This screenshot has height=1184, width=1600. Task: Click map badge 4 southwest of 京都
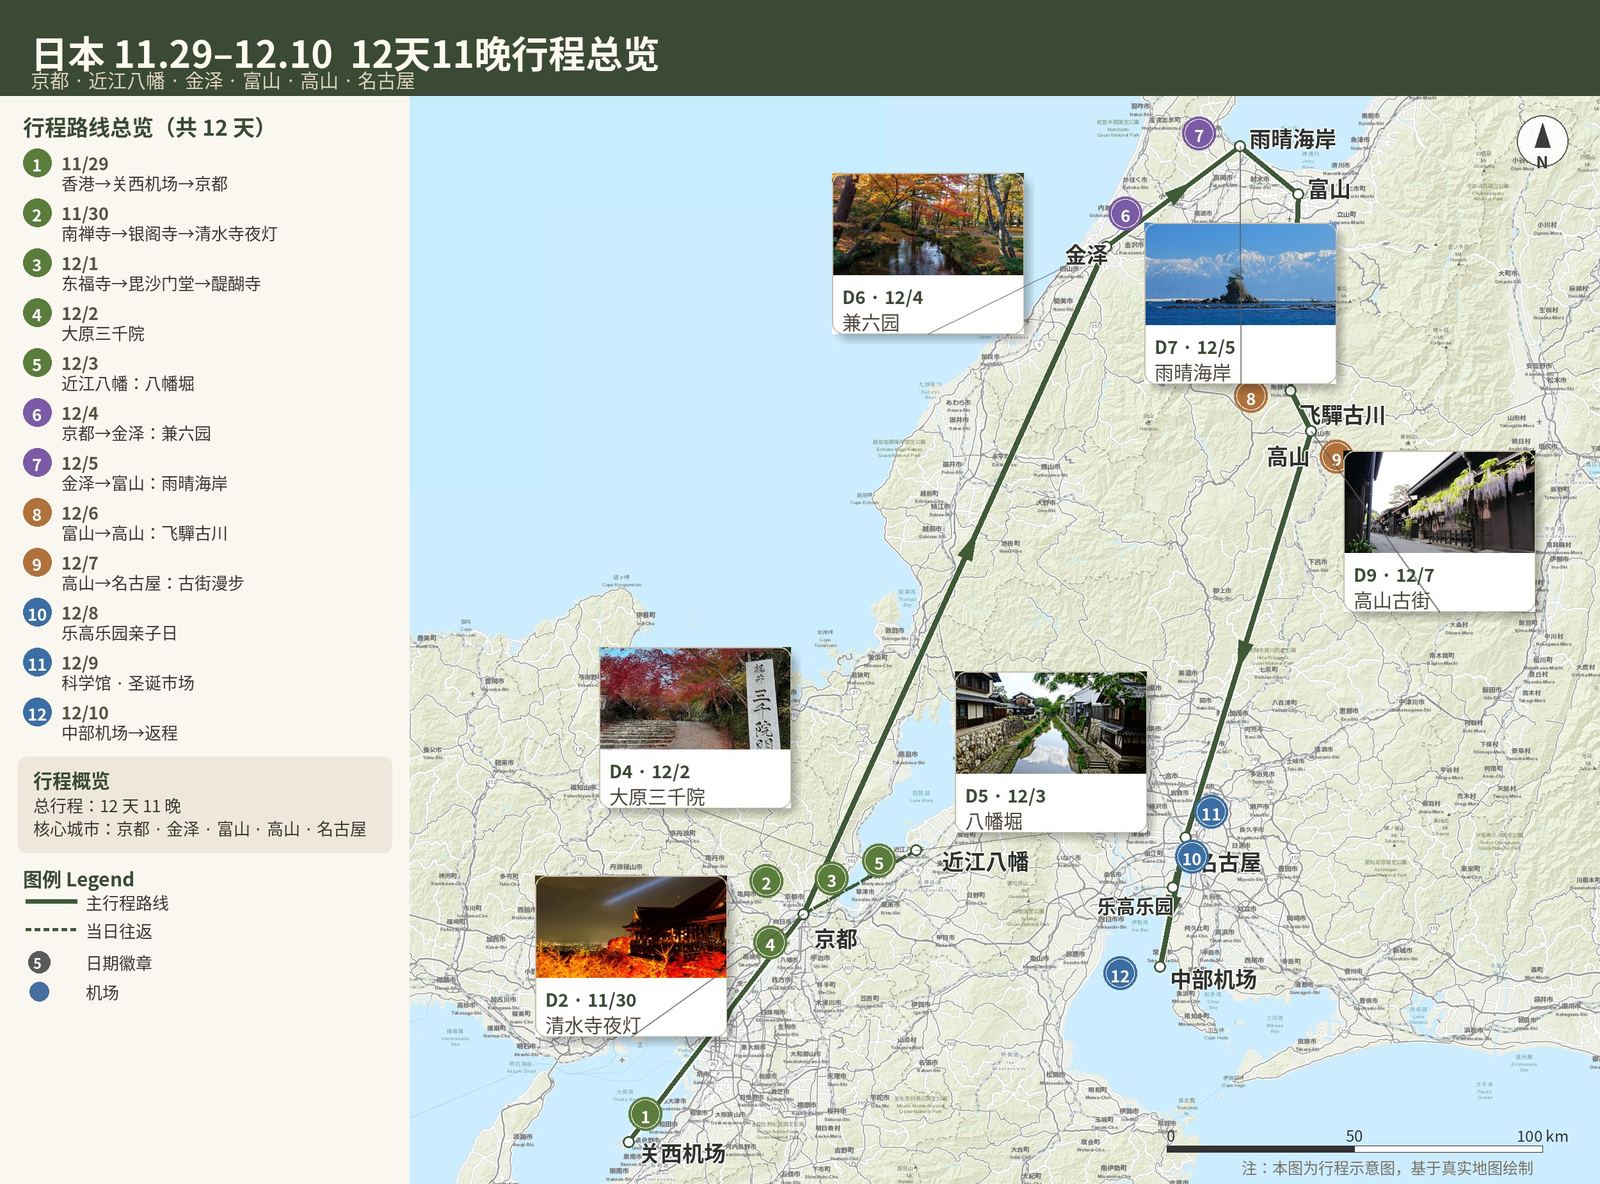(769, 943)
